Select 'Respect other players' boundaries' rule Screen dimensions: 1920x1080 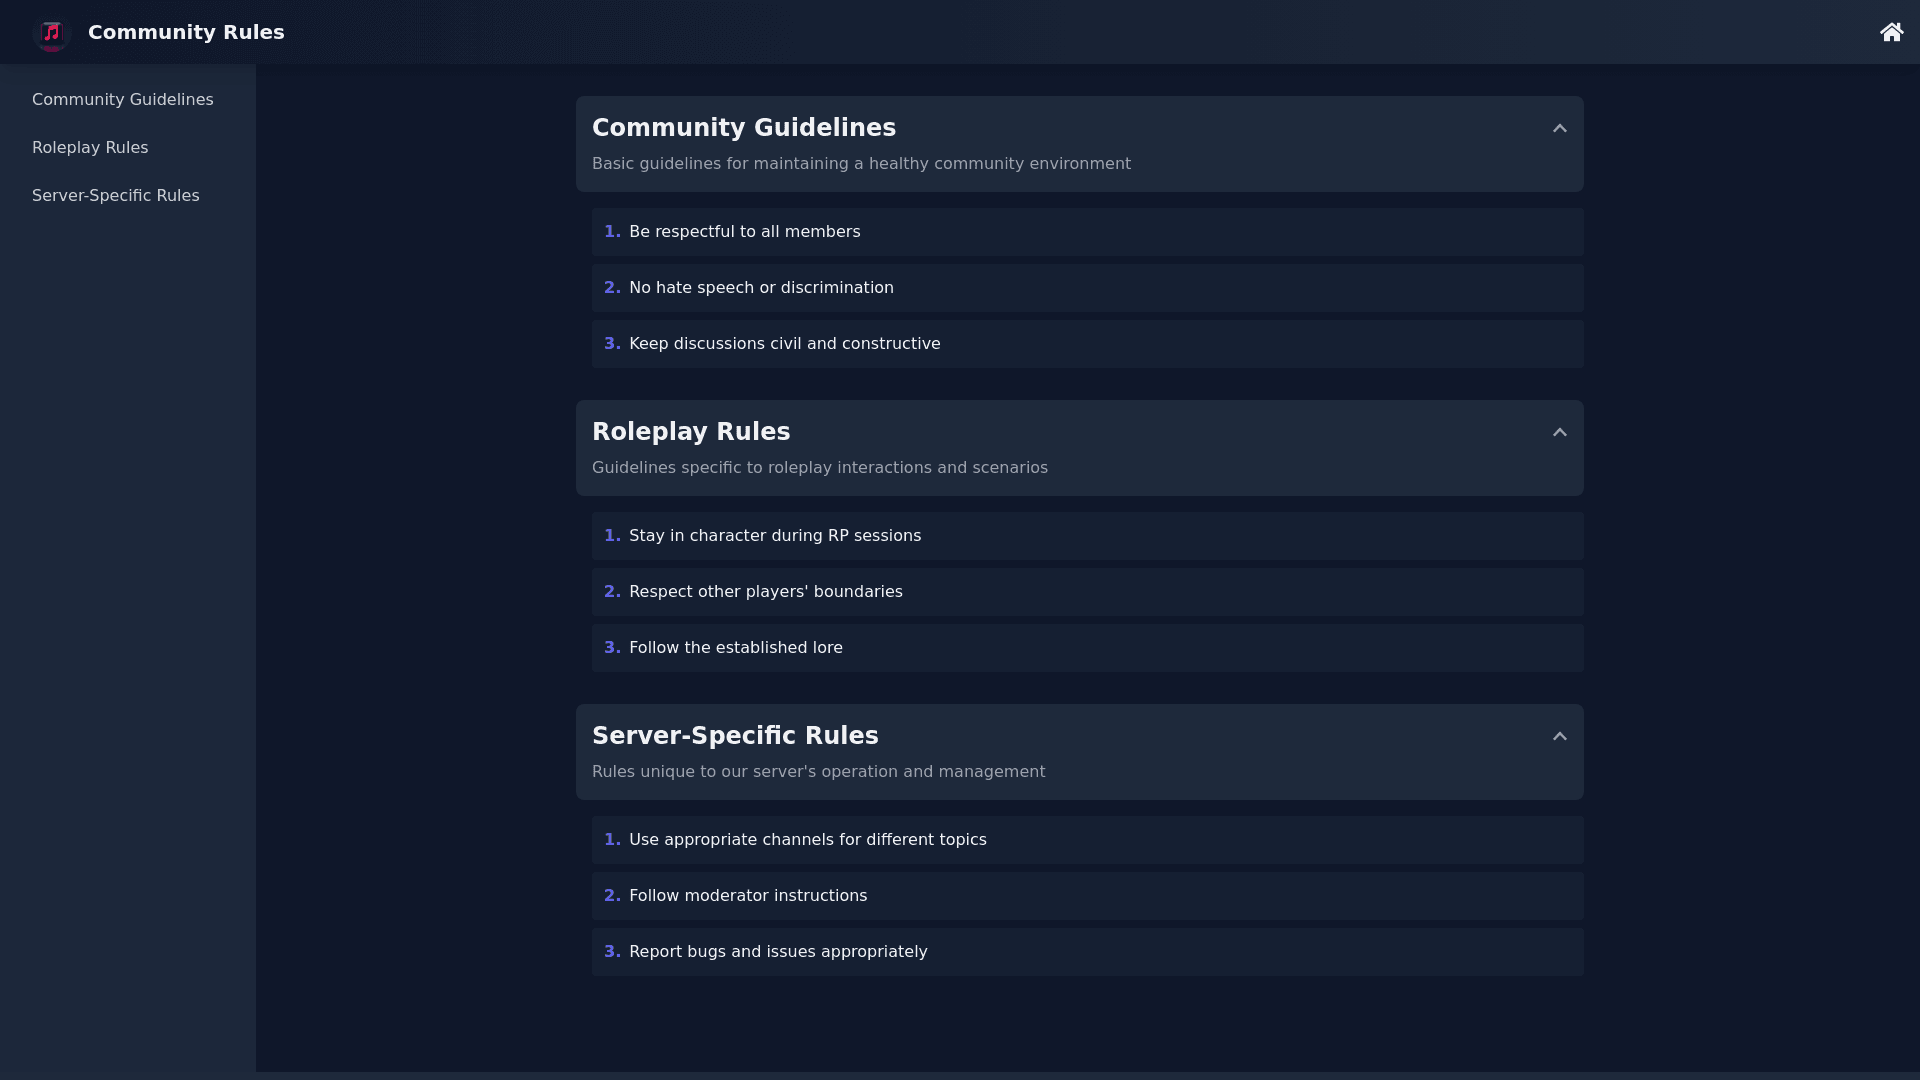(x=765, y=592)
